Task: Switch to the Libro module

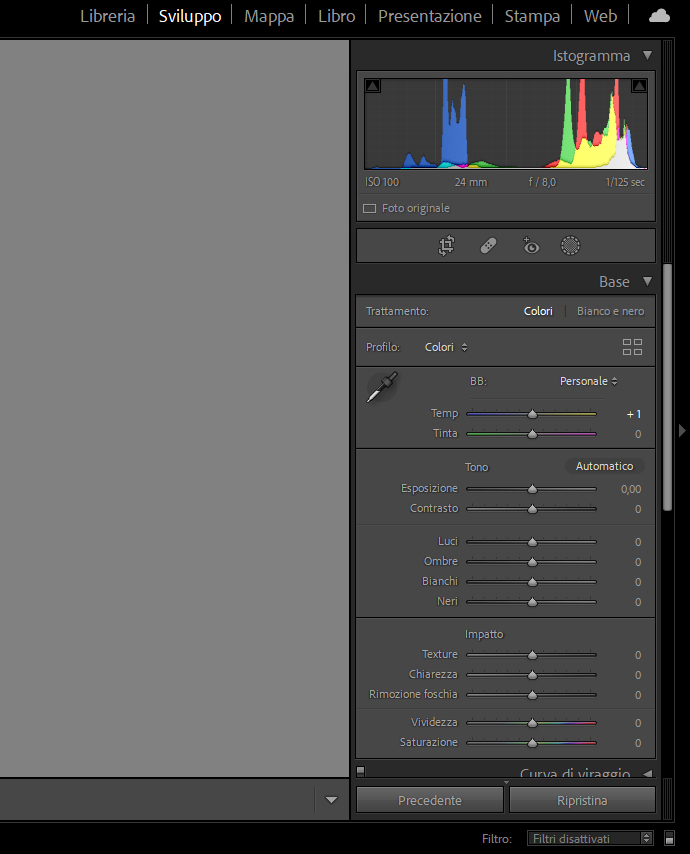Action: [337, 16]
